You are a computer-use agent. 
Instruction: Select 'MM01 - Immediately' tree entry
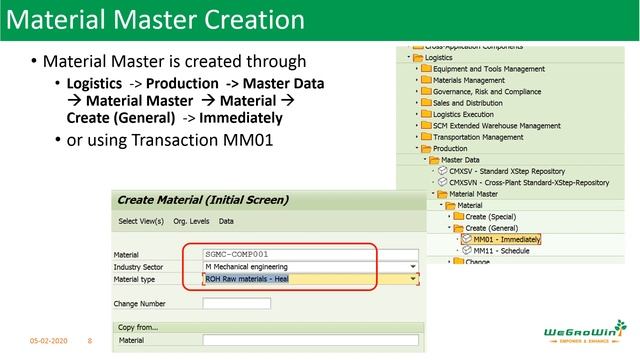pos(507,240)
